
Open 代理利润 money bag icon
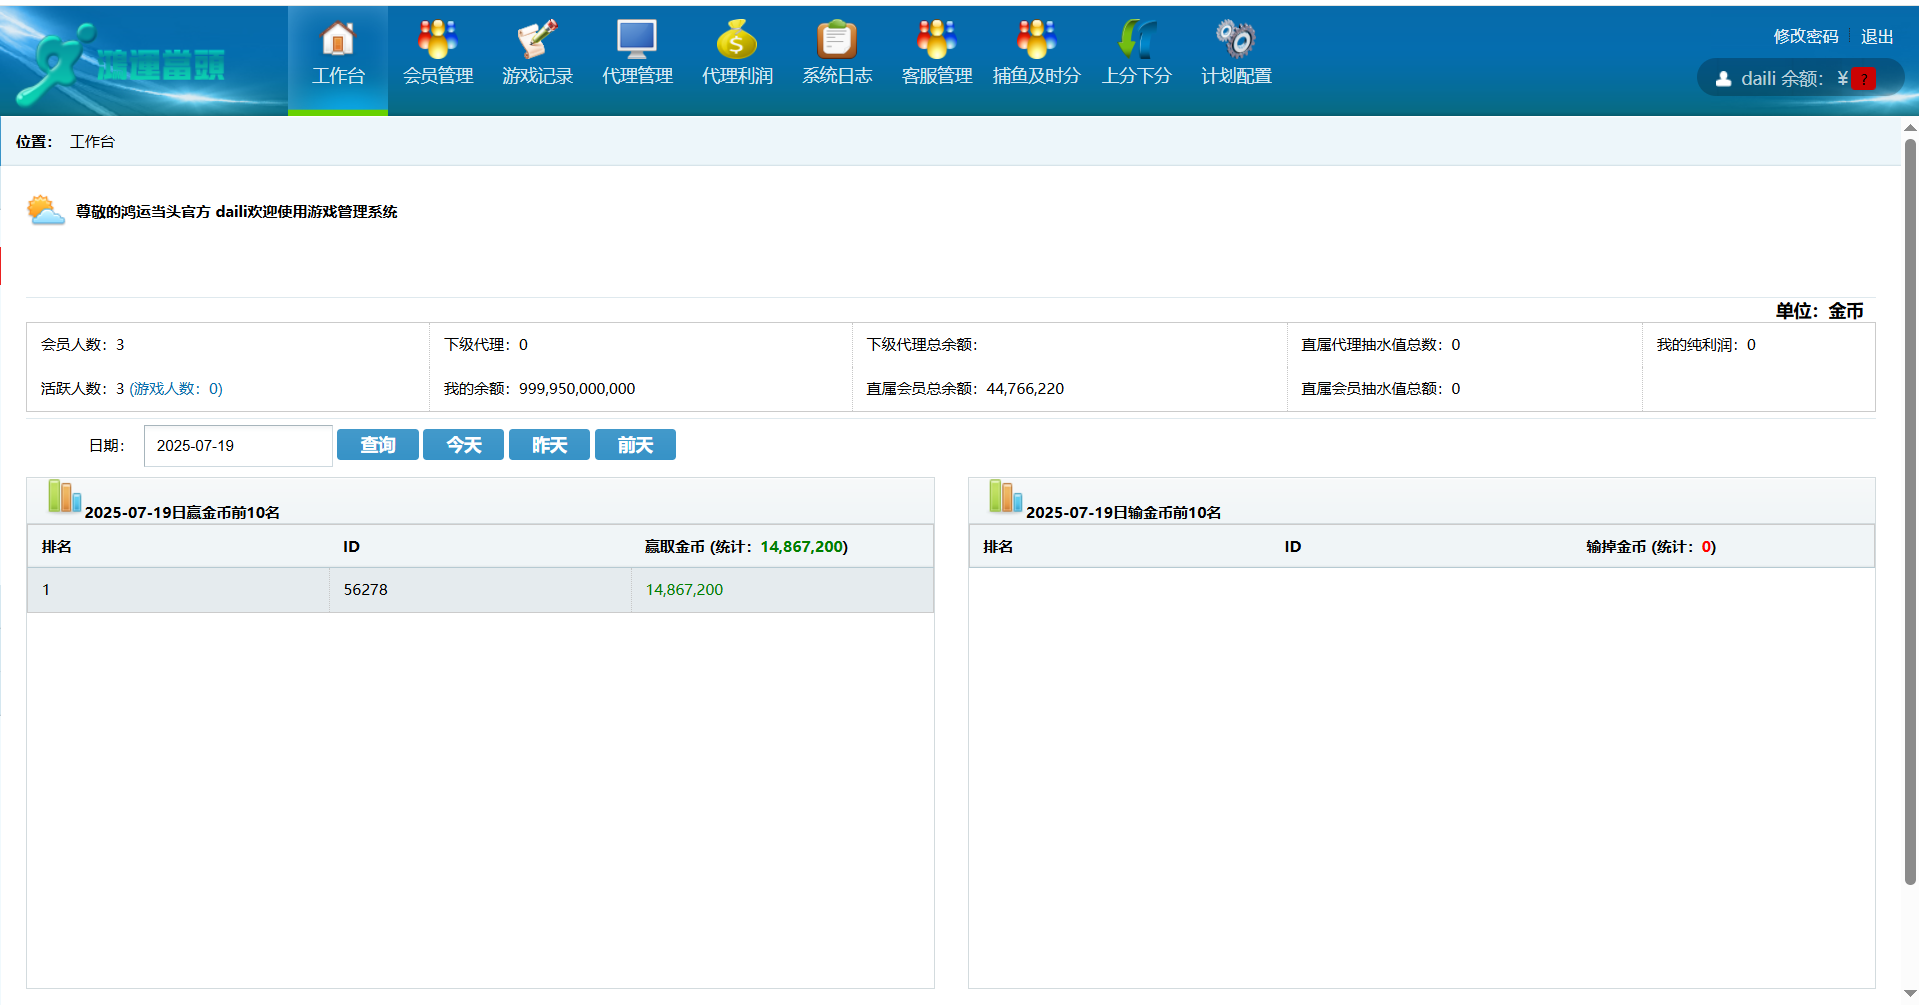click(x=737, y=41)
